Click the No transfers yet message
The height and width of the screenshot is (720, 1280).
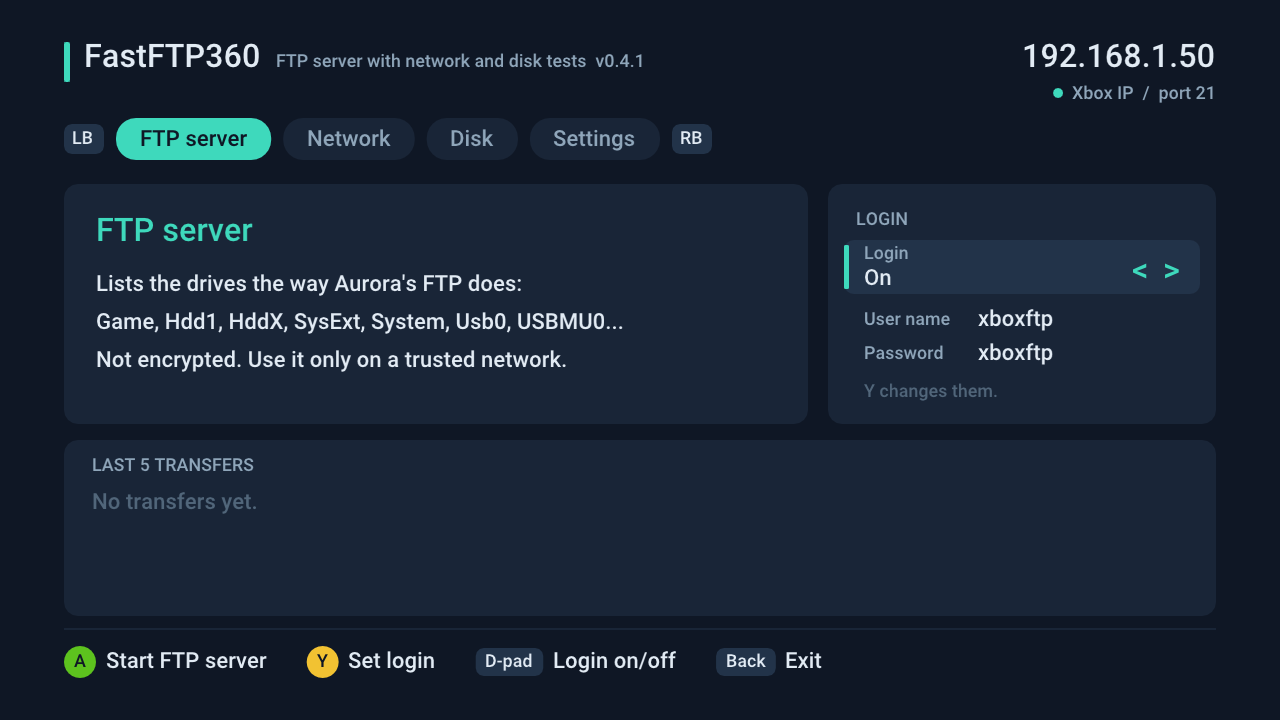click(x=175, y=502)
